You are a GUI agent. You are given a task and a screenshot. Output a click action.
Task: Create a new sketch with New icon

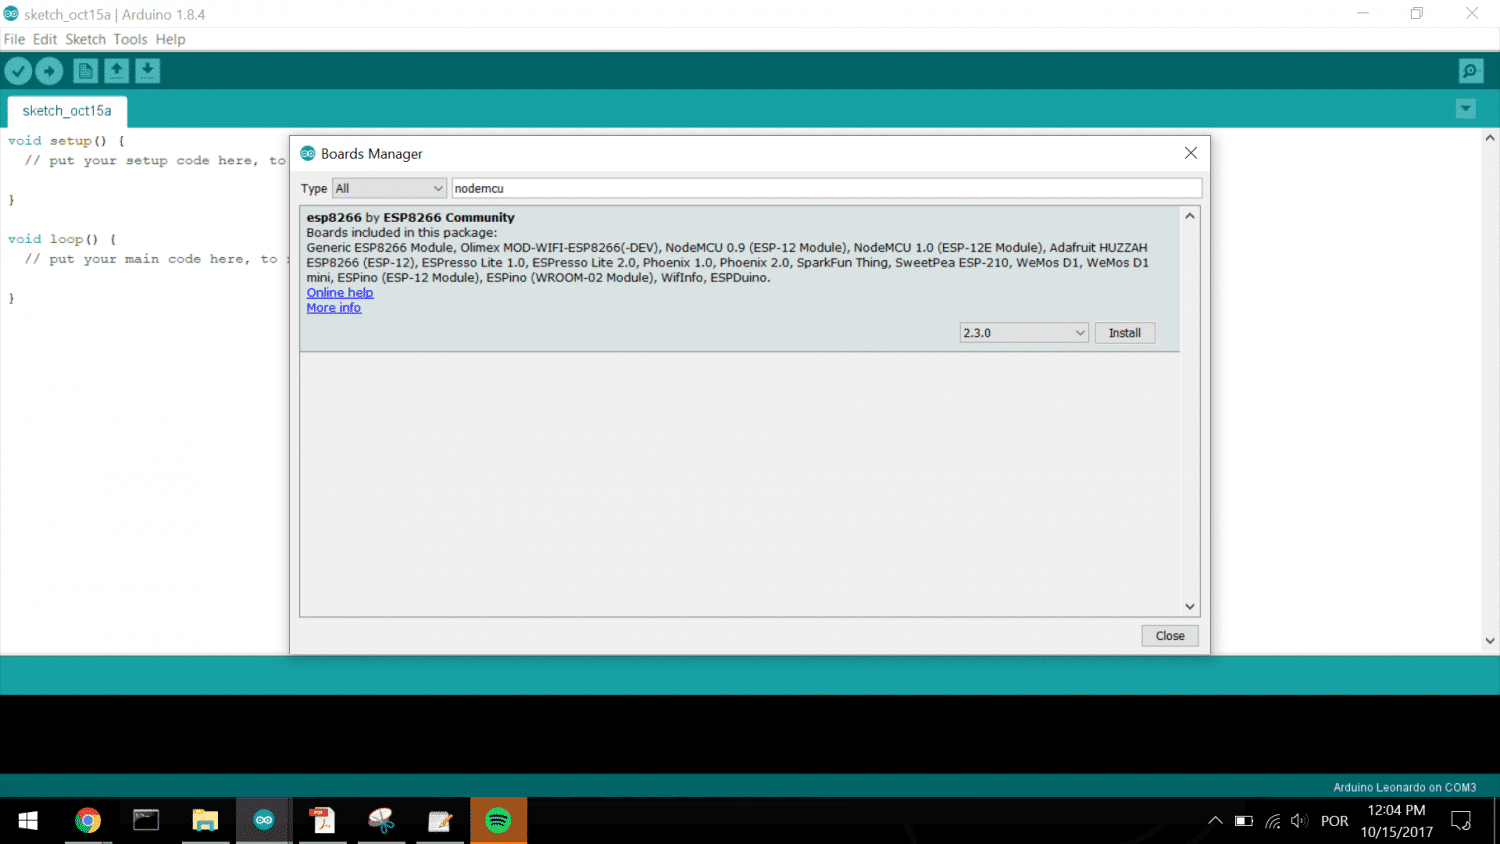coord(85,71)
